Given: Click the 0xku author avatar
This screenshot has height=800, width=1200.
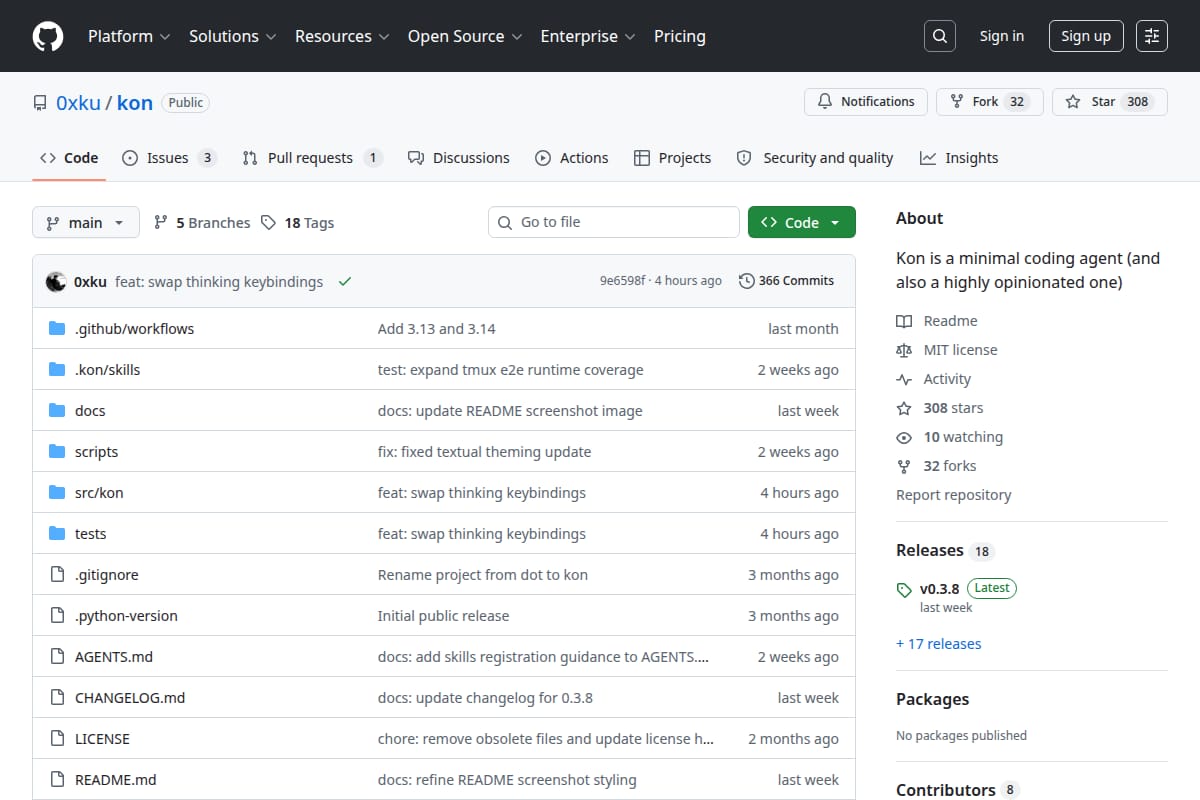Looking at the screenshot, I should click(x=56, y=281).
